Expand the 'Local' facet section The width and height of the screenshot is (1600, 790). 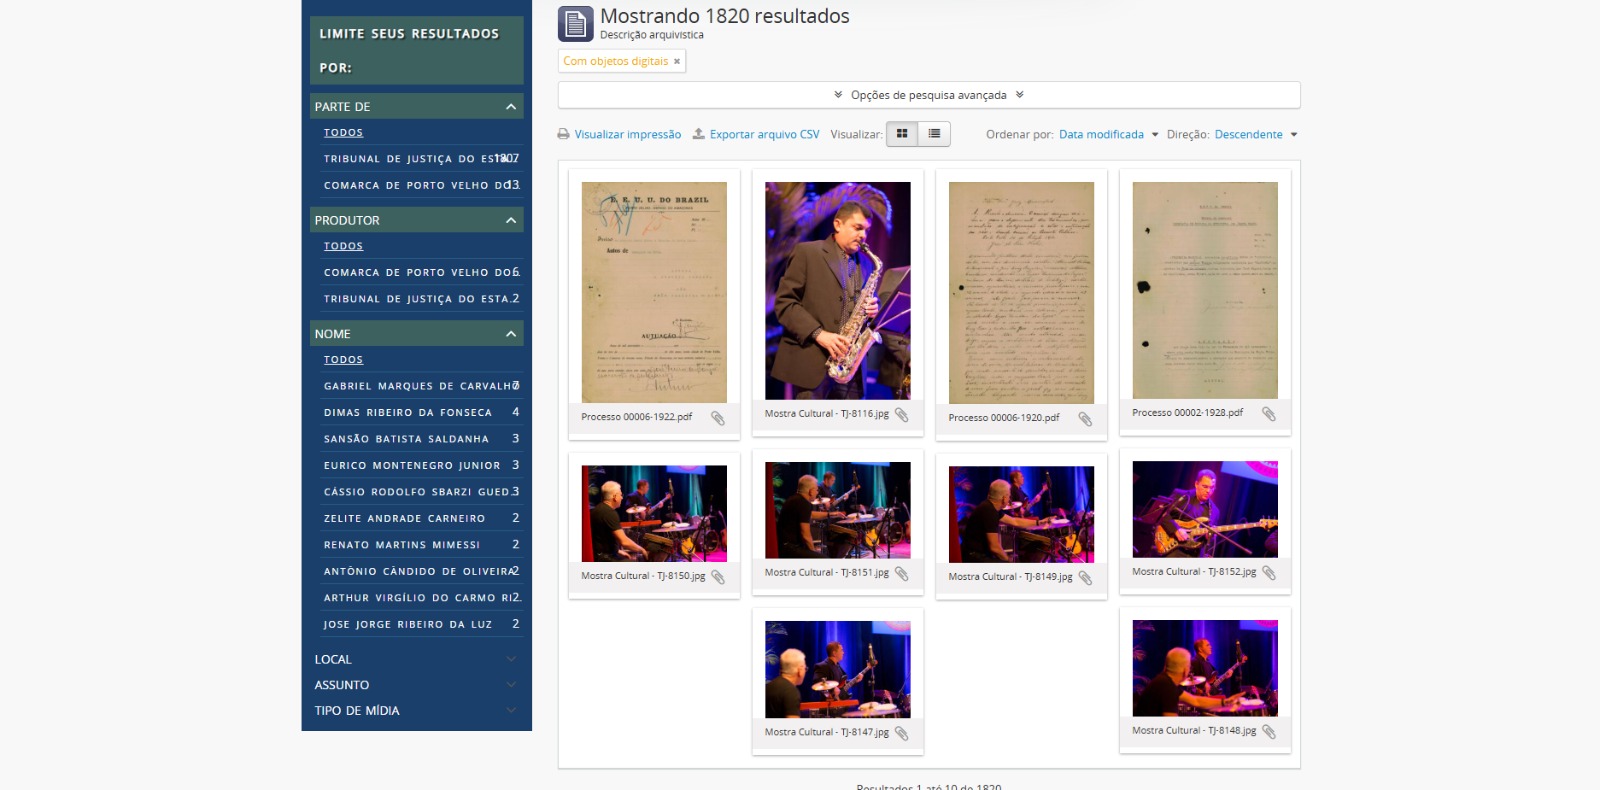(x=416, y=659)
